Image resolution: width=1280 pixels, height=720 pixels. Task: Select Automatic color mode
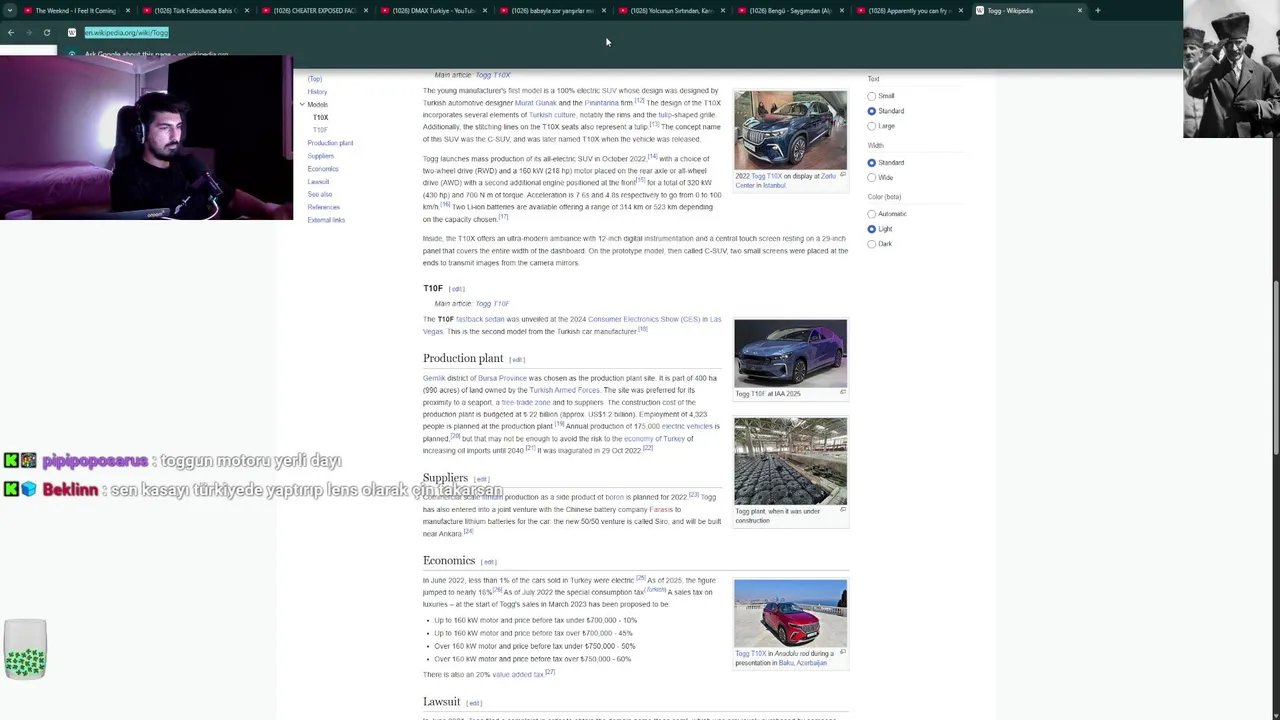[871, 214]
